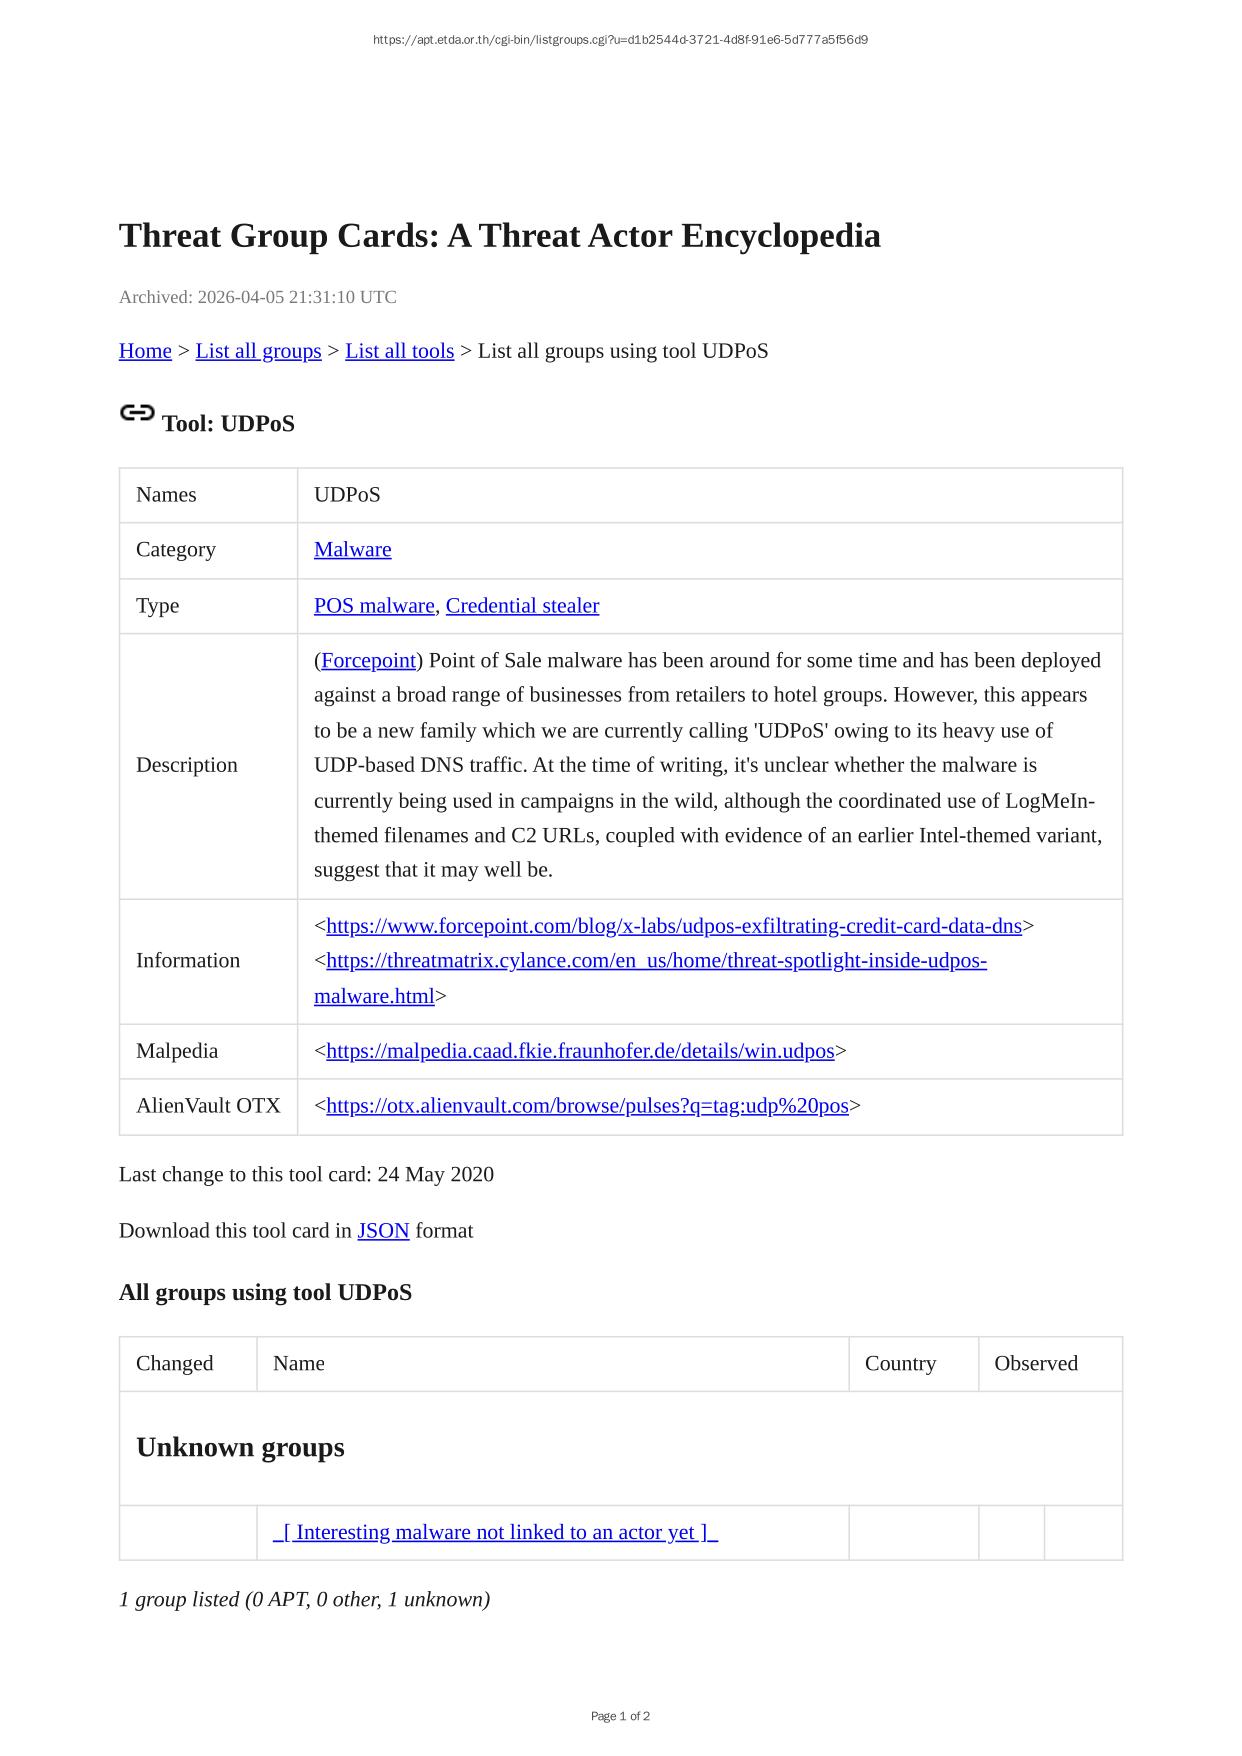Open the Cylance threat spotlight URL
The height and width of the screenshot is (1756, 1242).
[x=656, y=961]
